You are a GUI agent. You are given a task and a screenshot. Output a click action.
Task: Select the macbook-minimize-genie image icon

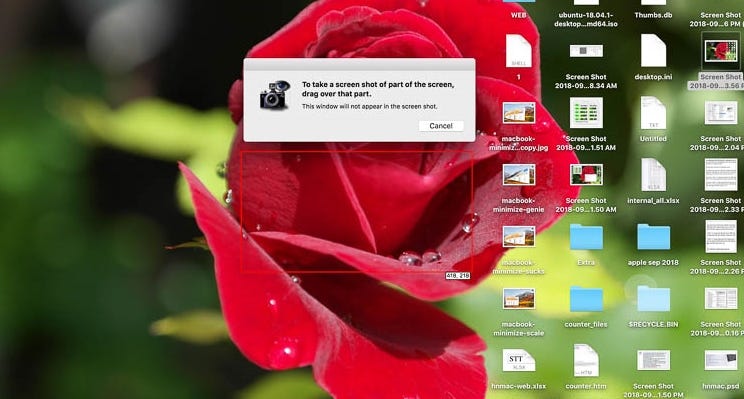(519, 175)
